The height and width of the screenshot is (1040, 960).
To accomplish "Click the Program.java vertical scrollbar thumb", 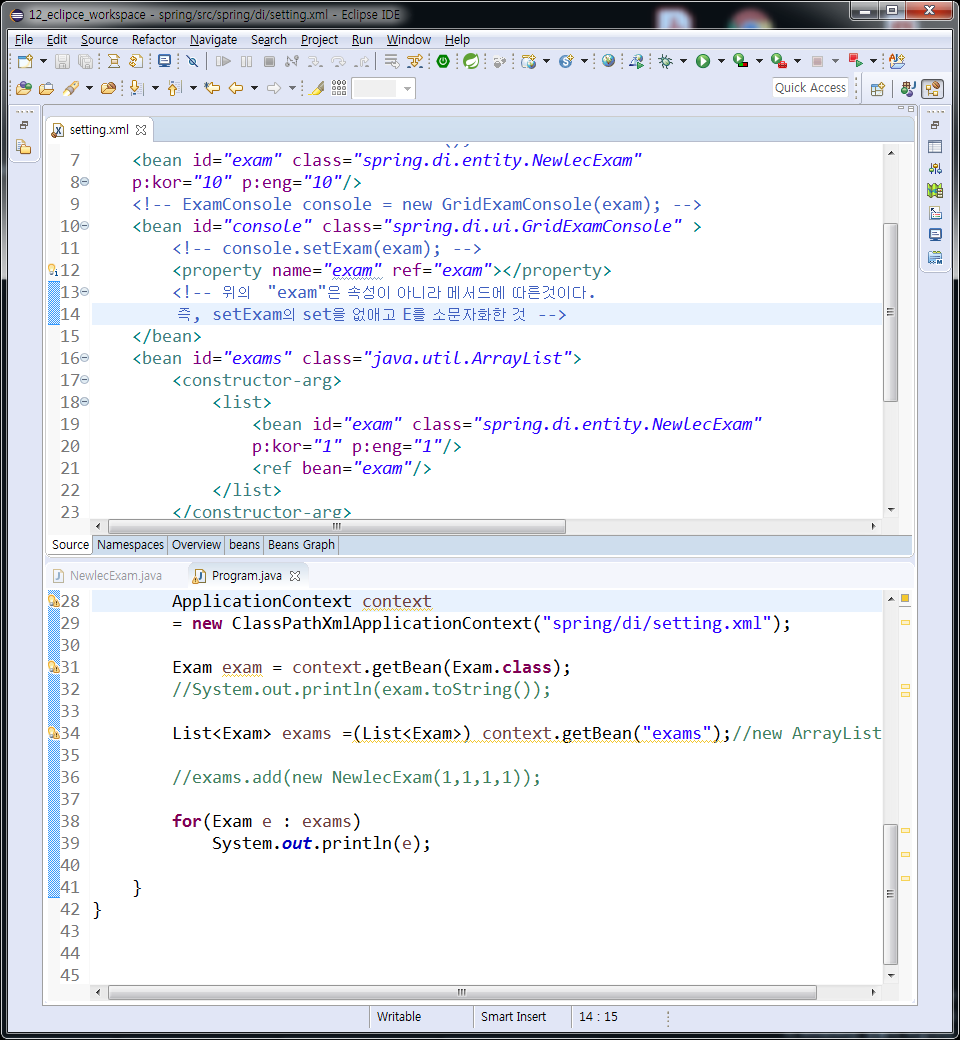I will (x=890, y=894).
